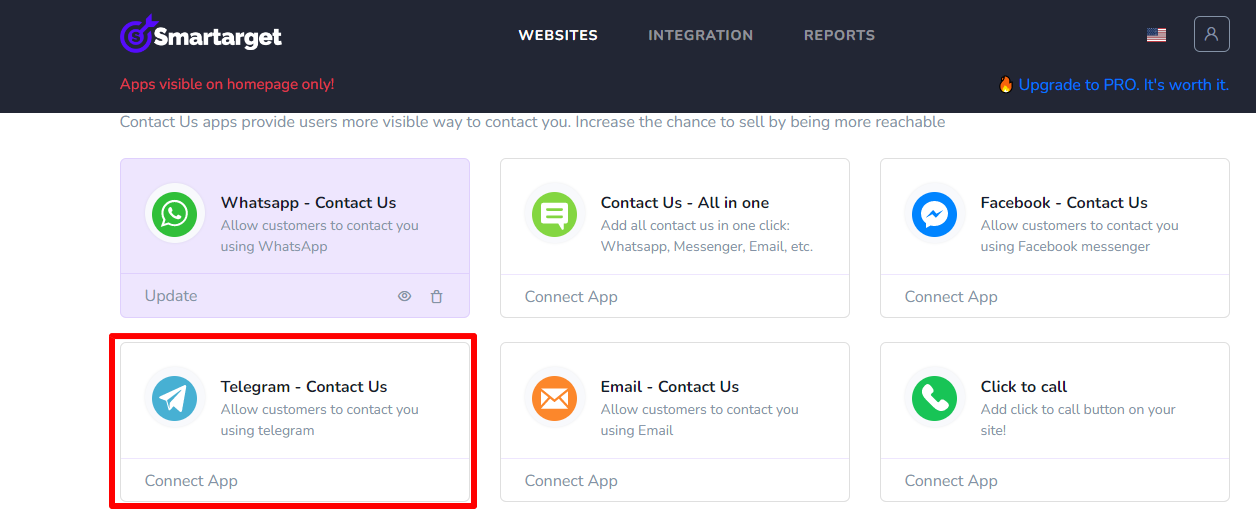Connect App for Telegram Contact Us
Viewport: 1256px width, 522px height.
click(x=191, y=481)
